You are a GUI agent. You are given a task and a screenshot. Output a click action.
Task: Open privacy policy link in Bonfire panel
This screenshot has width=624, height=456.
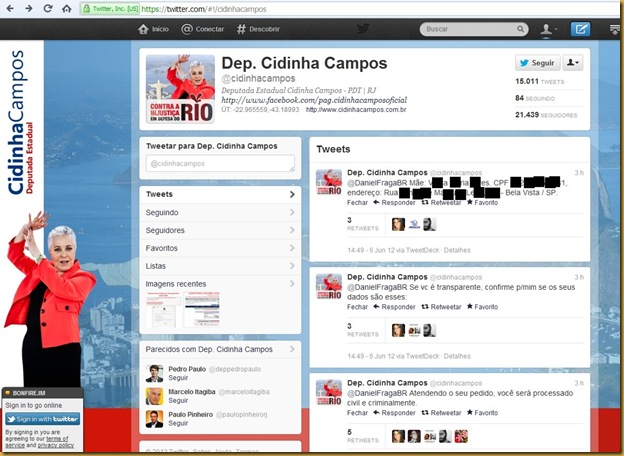click(56, 445)
